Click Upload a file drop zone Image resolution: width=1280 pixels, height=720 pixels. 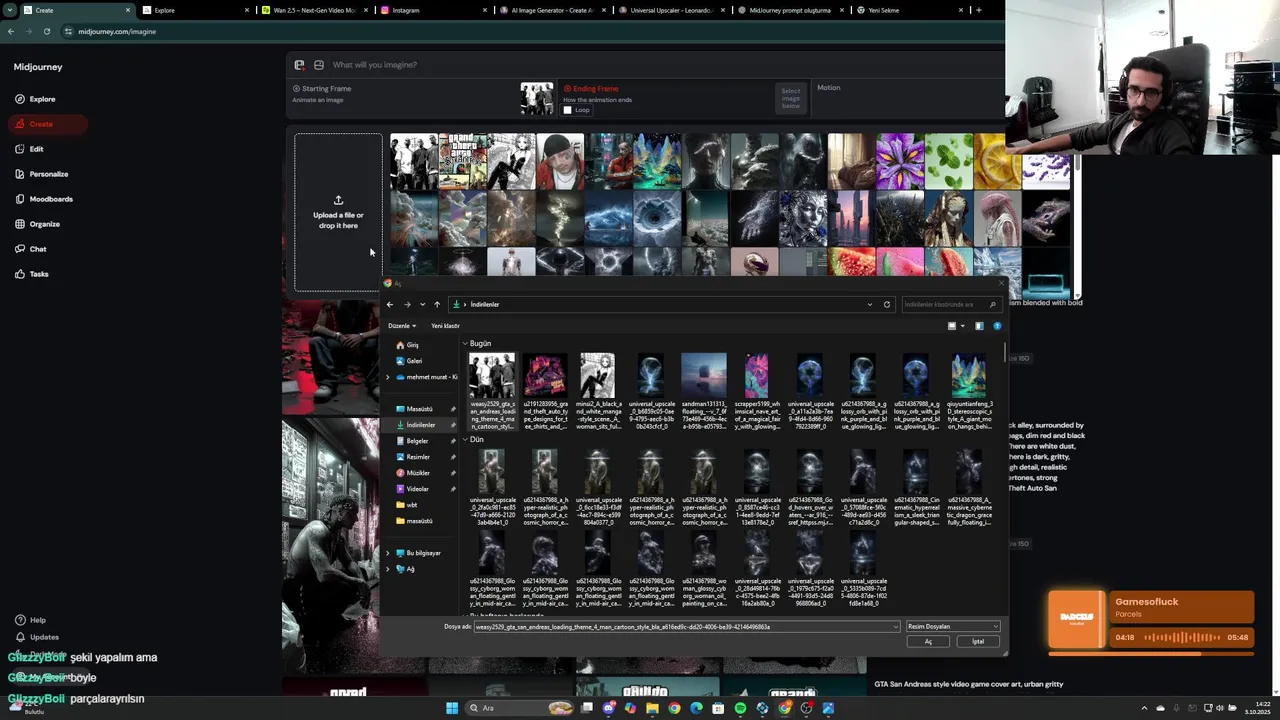(x=338, y=212)
